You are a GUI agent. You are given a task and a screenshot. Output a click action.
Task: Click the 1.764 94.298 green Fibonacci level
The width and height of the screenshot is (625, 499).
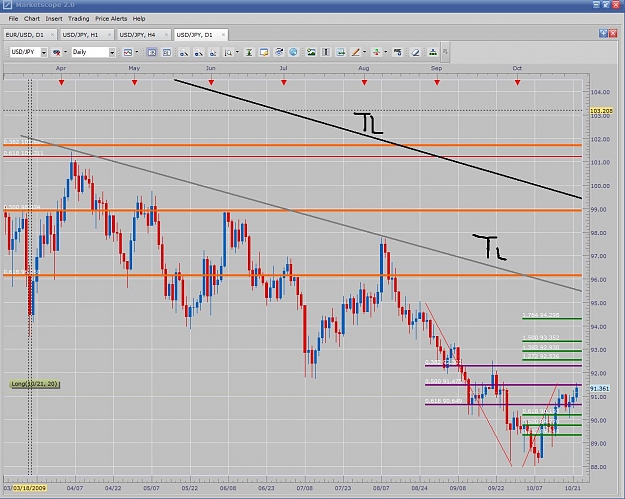tap(552, 316)
